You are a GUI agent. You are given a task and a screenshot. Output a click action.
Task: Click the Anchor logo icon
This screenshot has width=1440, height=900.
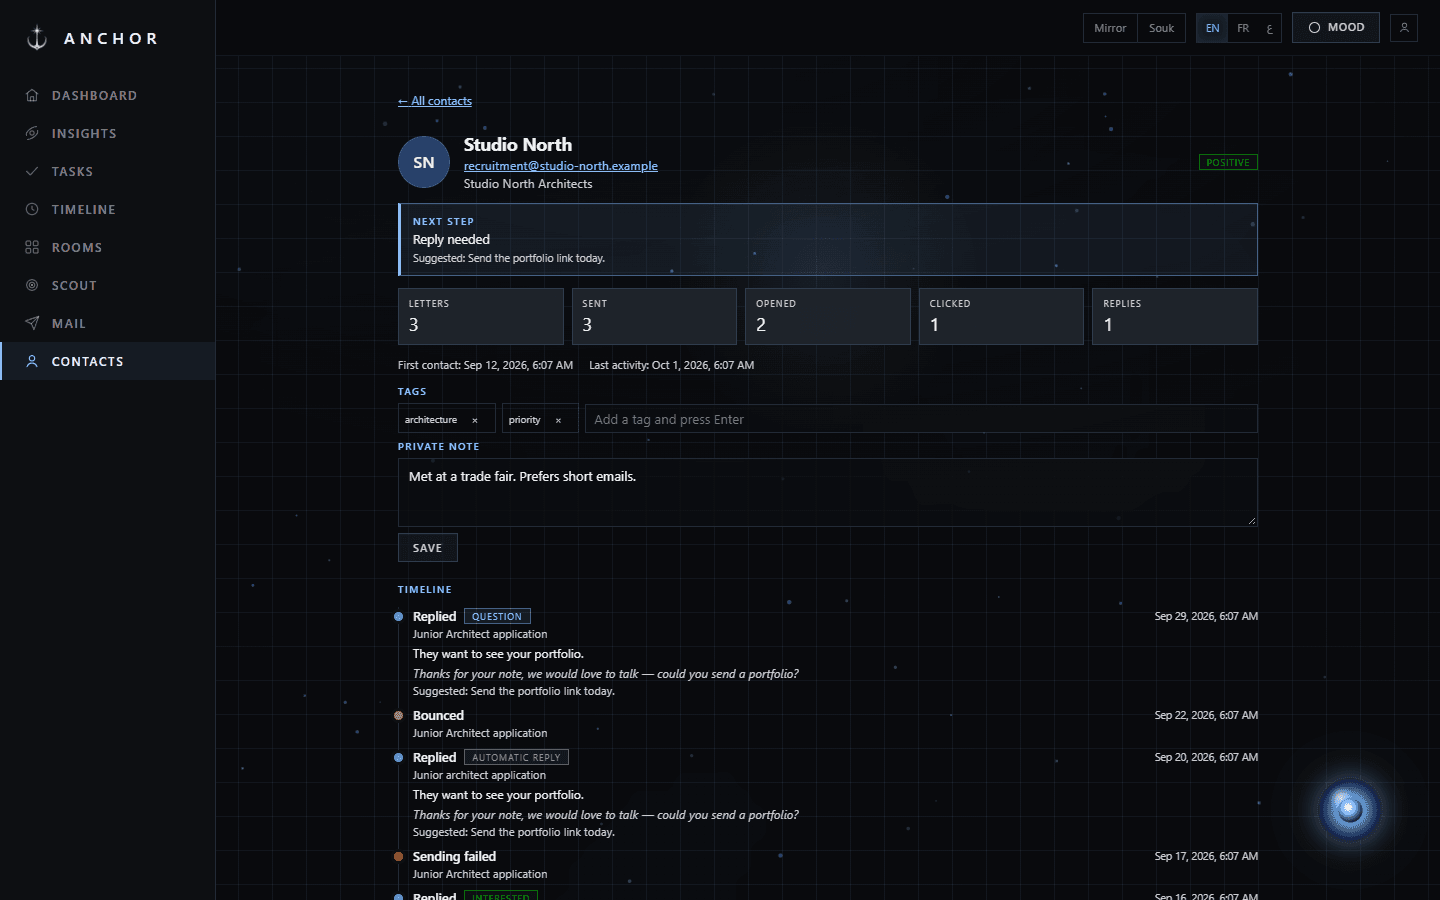click(x=37, y=38)
